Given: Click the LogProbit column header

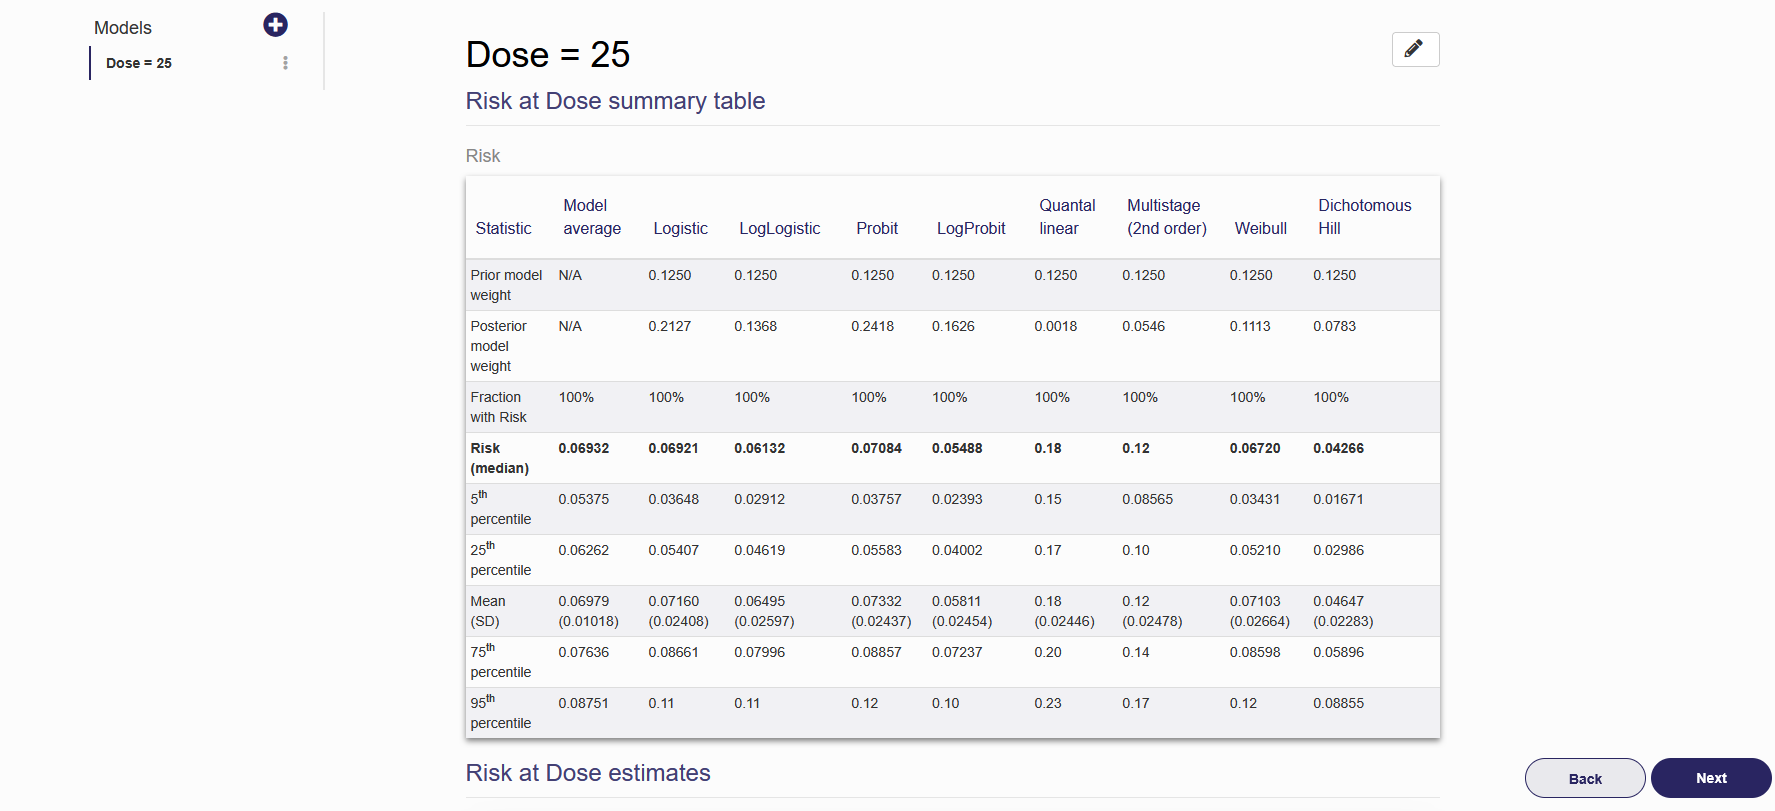Looking at the screenshot, I should [x=970, y=229].
